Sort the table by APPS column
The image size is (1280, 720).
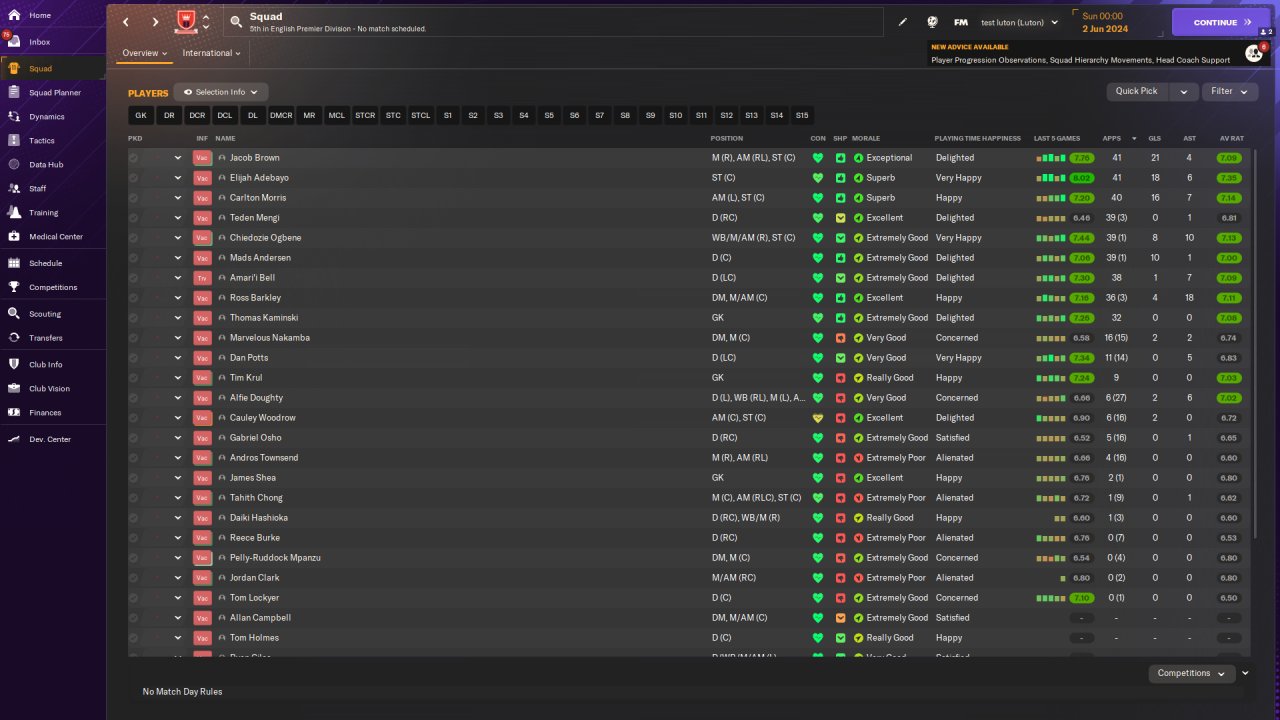(x=1111, y=138)
